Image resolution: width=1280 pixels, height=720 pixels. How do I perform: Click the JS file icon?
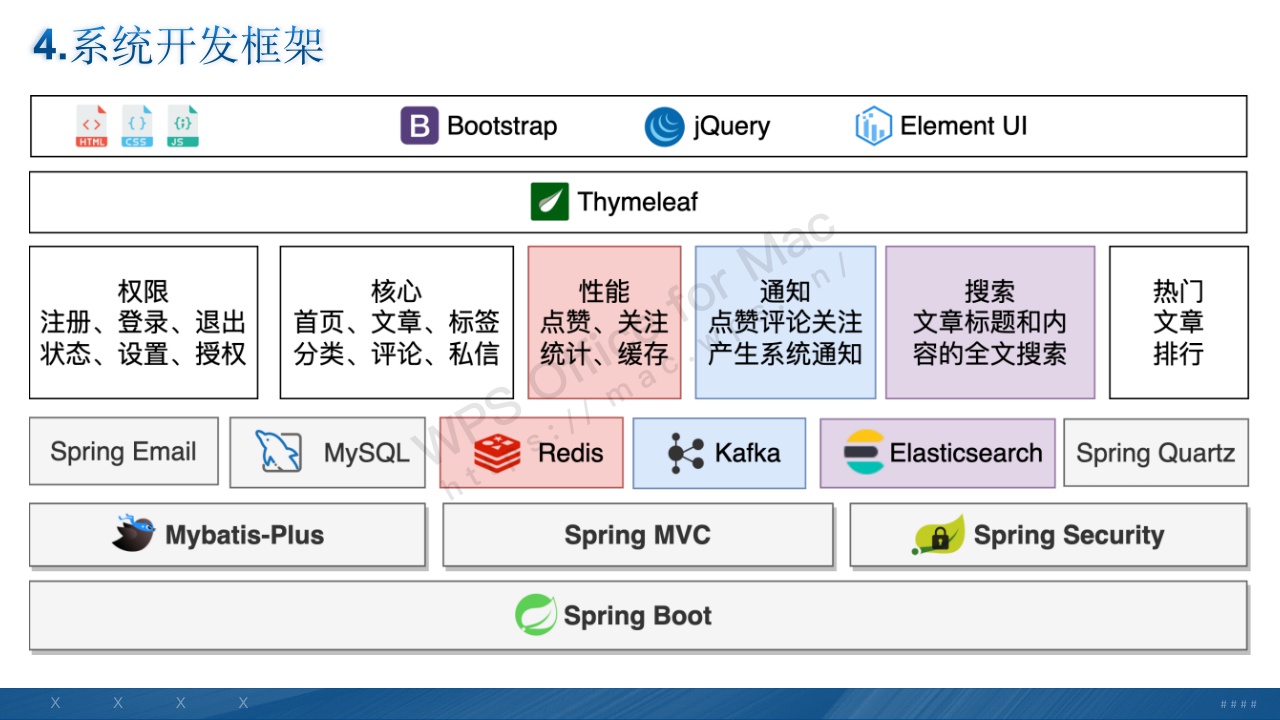pos(183,126)
